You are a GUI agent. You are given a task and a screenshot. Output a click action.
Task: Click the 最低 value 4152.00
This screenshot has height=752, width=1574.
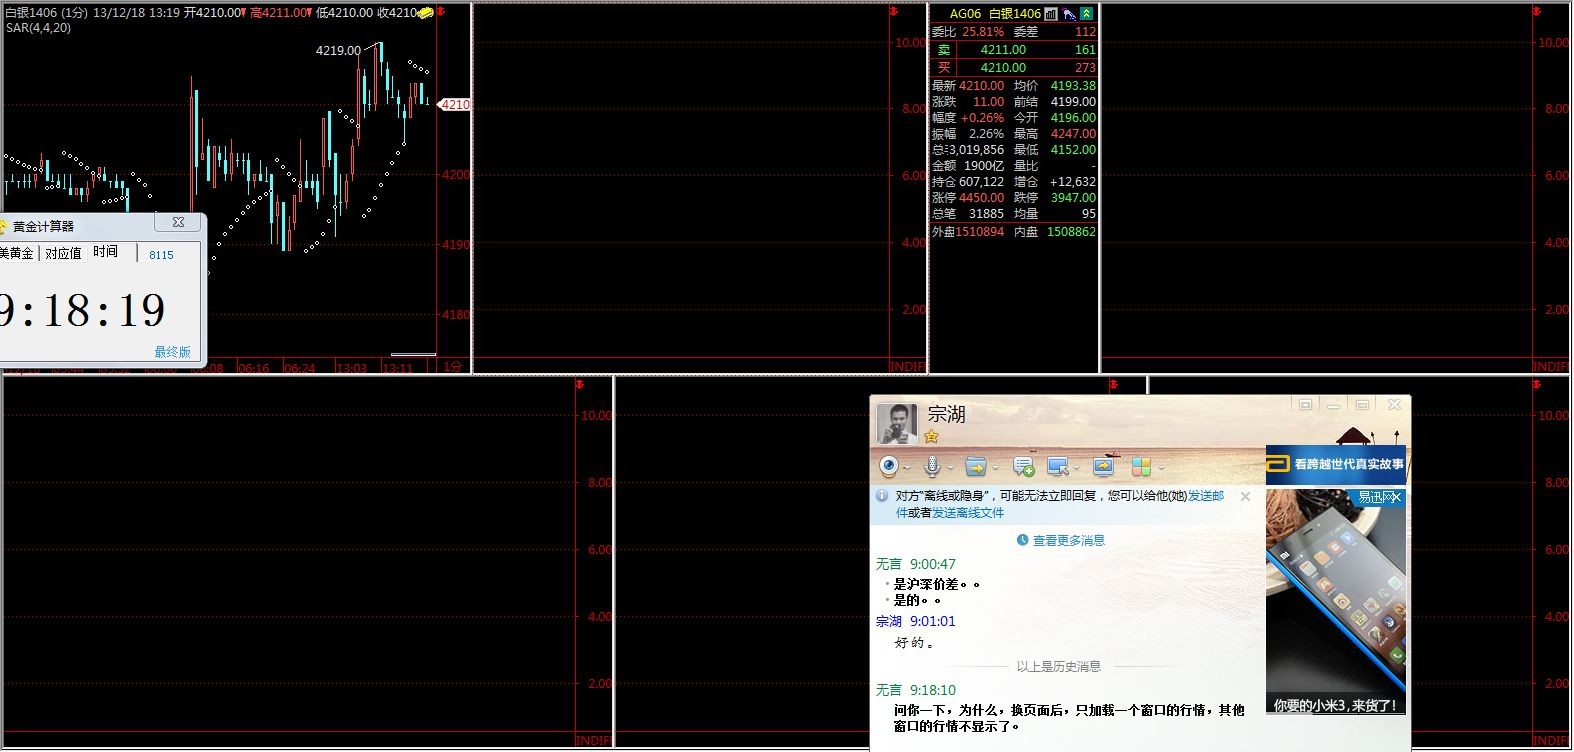click(1073, 149)
